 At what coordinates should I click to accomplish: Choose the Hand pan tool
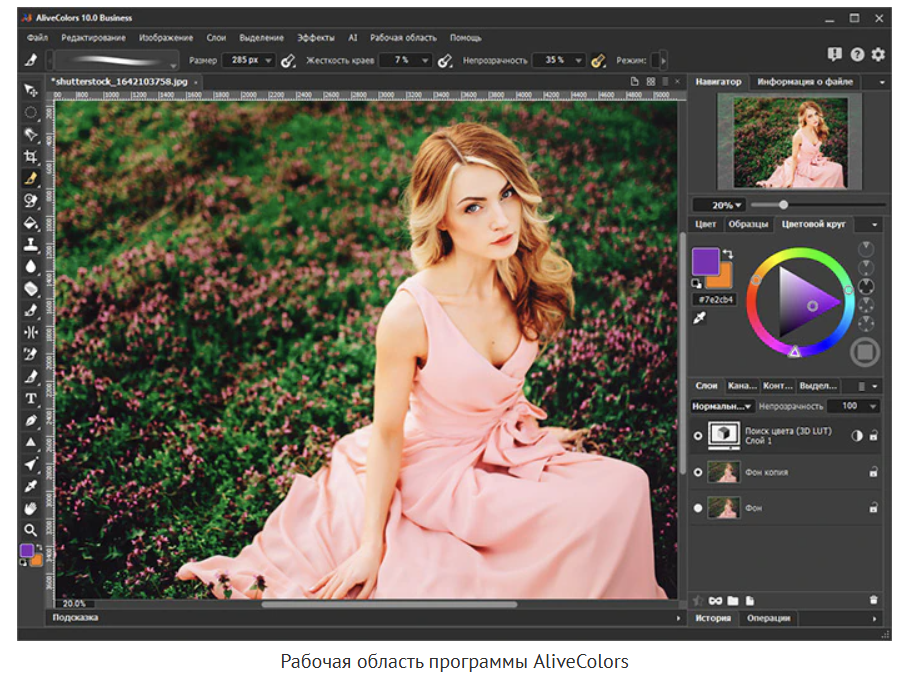pyautogui.click(x=30, y=508)
